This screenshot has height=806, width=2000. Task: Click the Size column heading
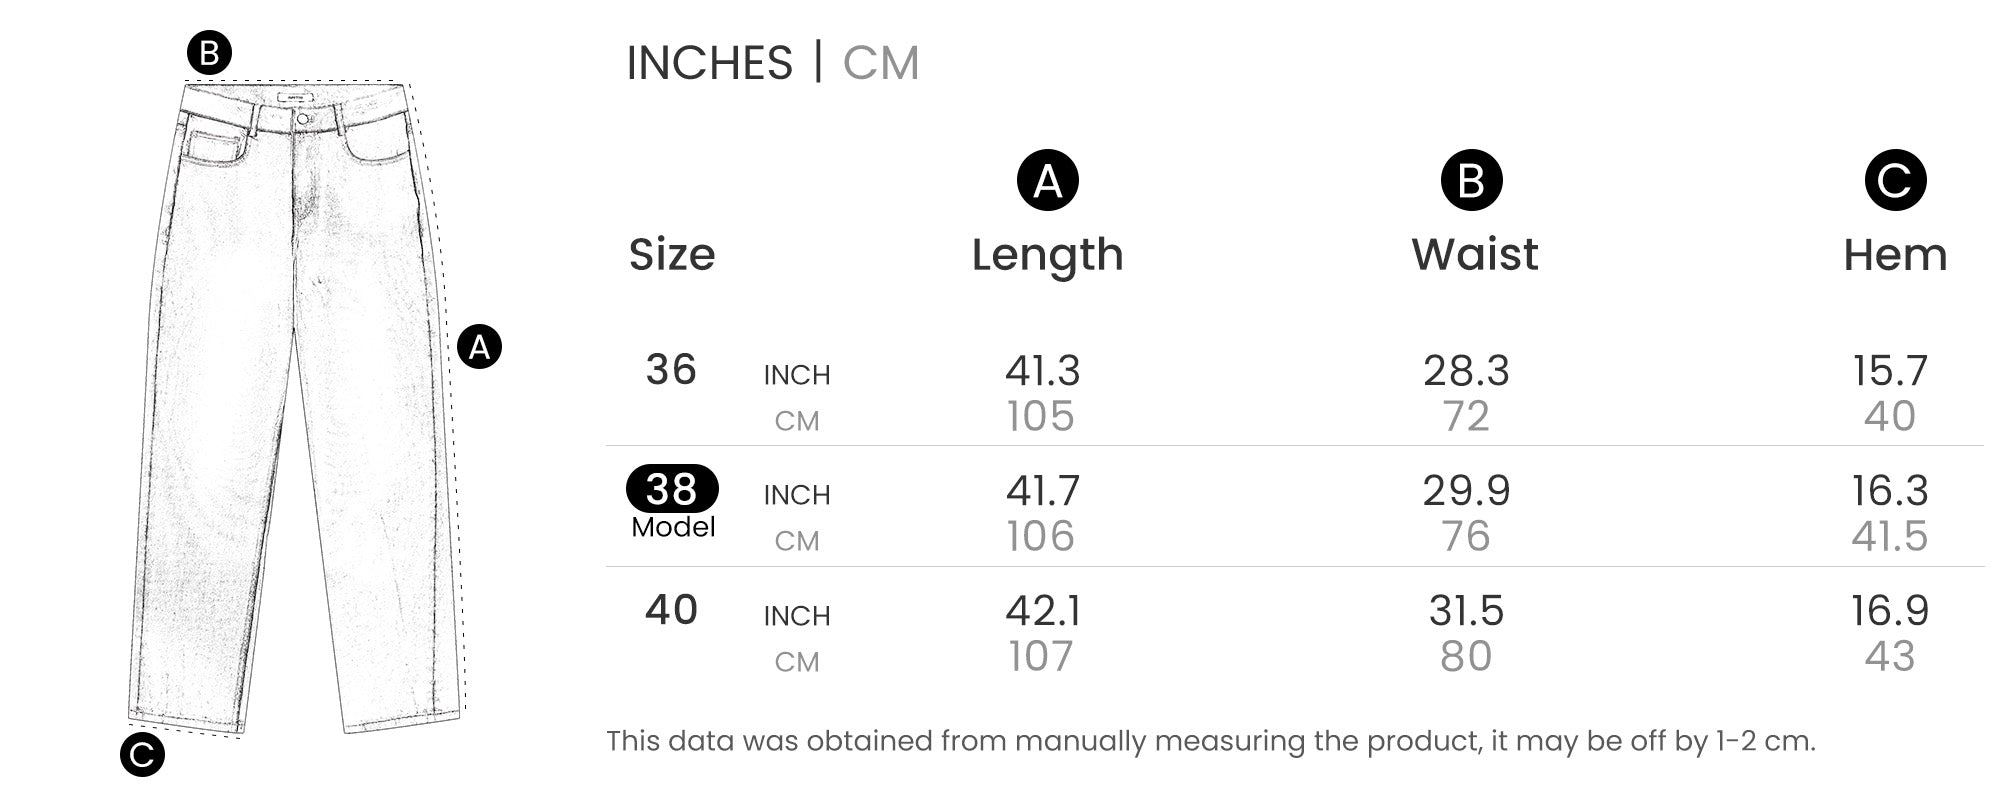pos(672,254)
